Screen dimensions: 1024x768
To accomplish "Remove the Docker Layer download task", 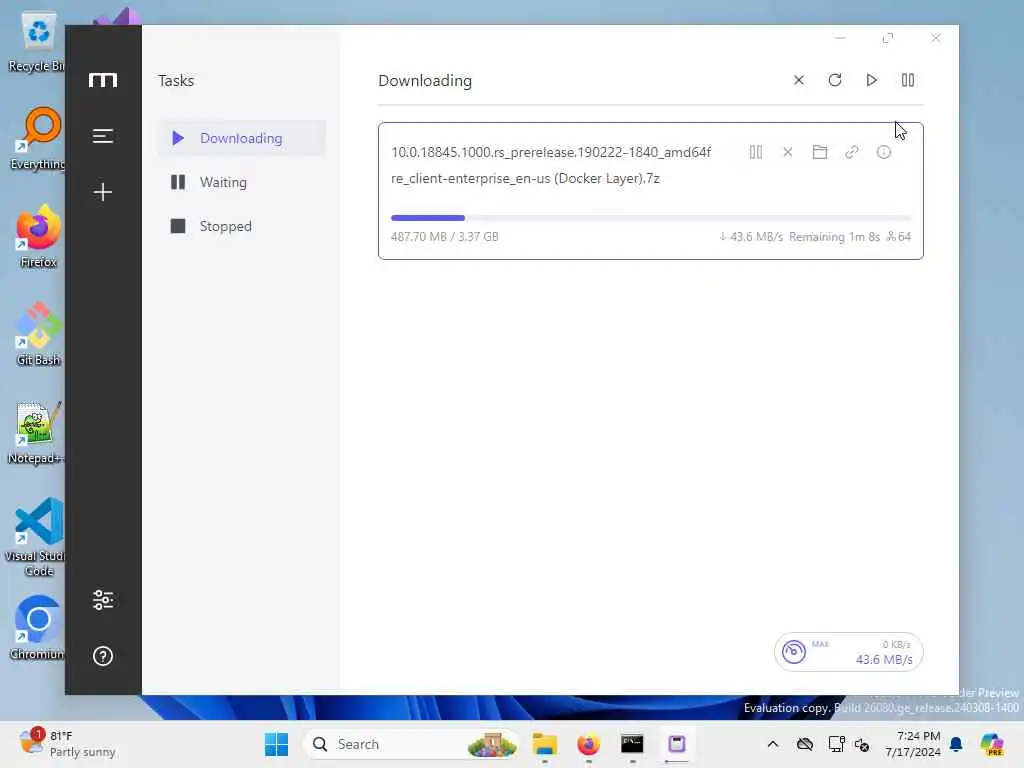I will [x=788, y=152].
